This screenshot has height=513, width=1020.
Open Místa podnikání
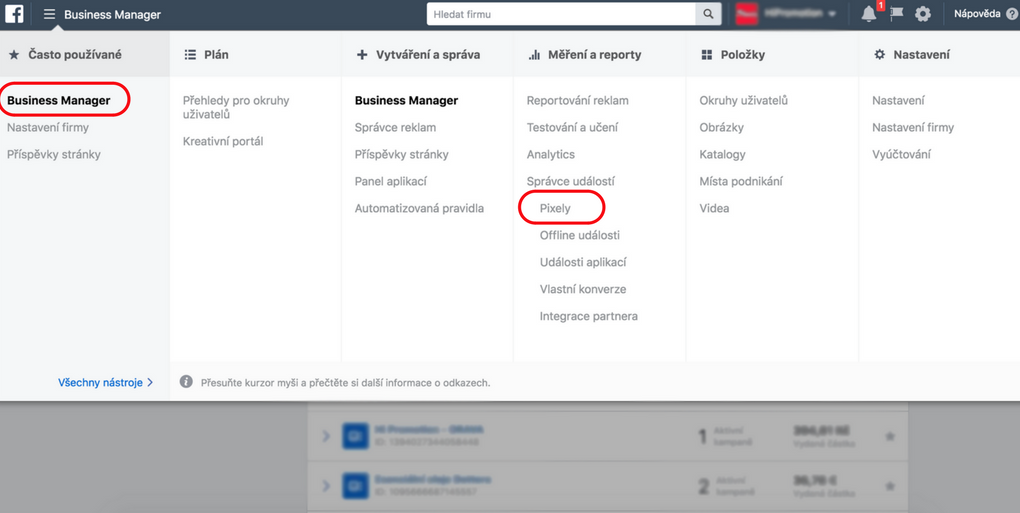[x=741, y=181]
